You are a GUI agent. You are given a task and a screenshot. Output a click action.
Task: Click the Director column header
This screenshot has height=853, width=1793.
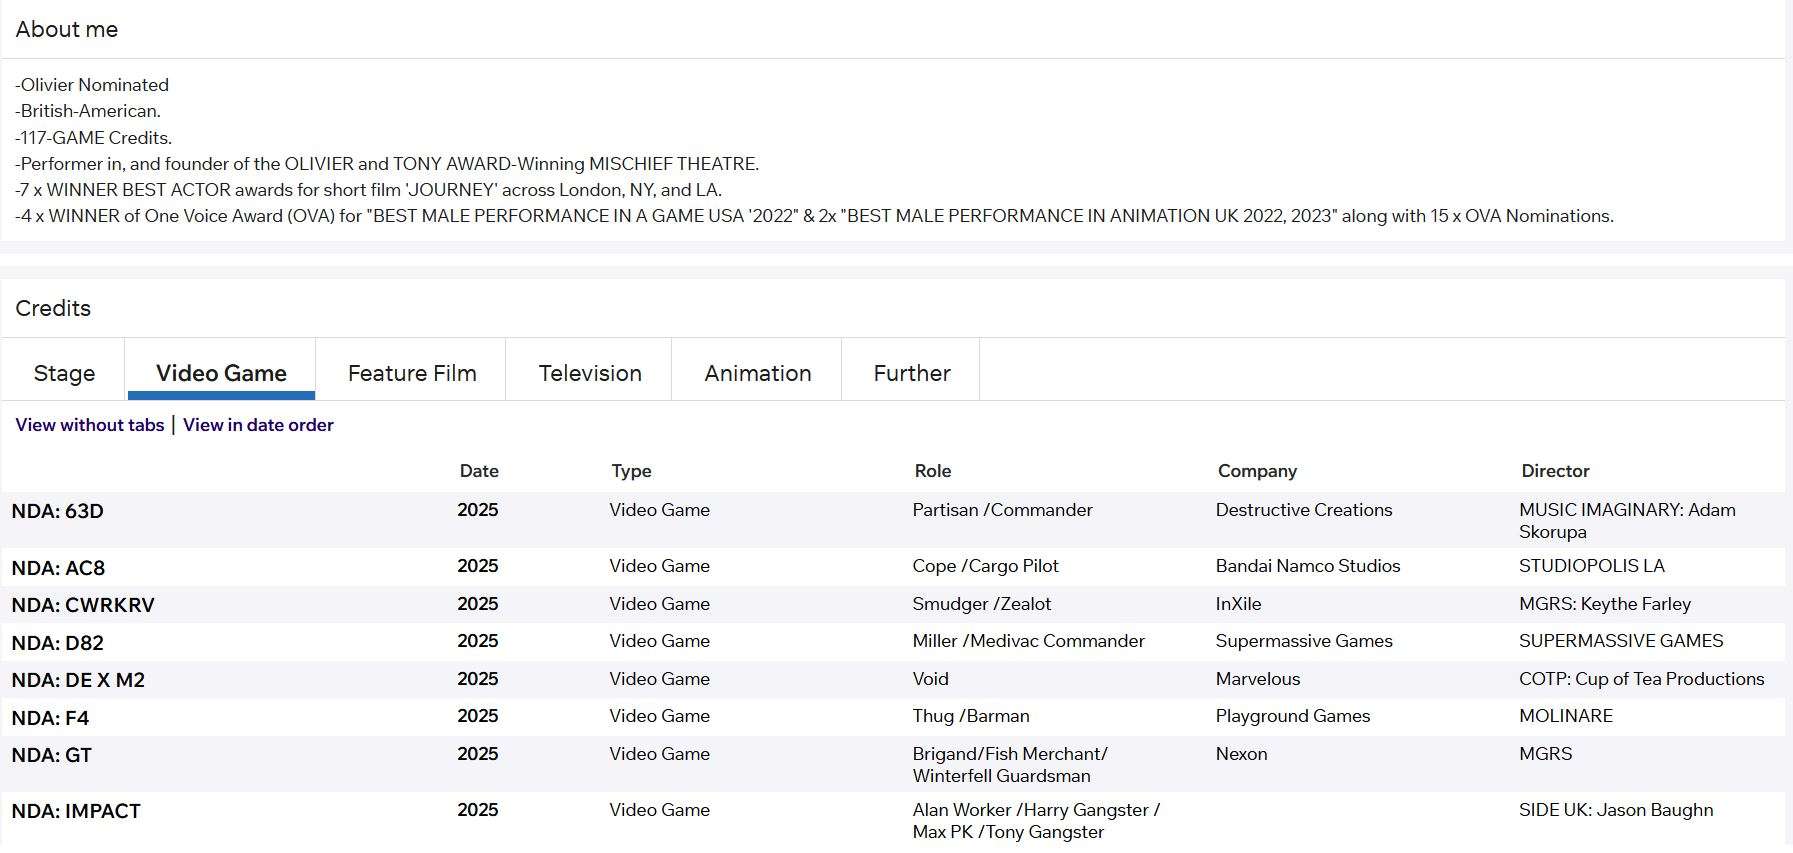pyautogui.click(x=1555, y=471)
